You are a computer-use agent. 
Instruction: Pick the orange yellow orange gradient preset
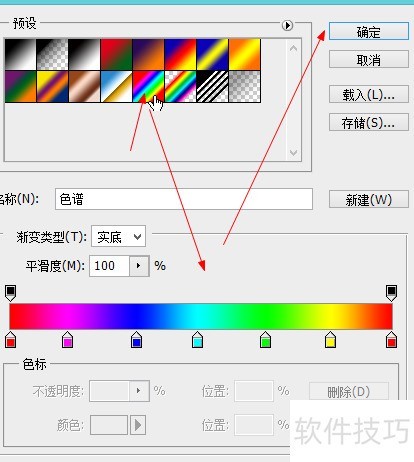pyautogui.click(x=244, y=54)
